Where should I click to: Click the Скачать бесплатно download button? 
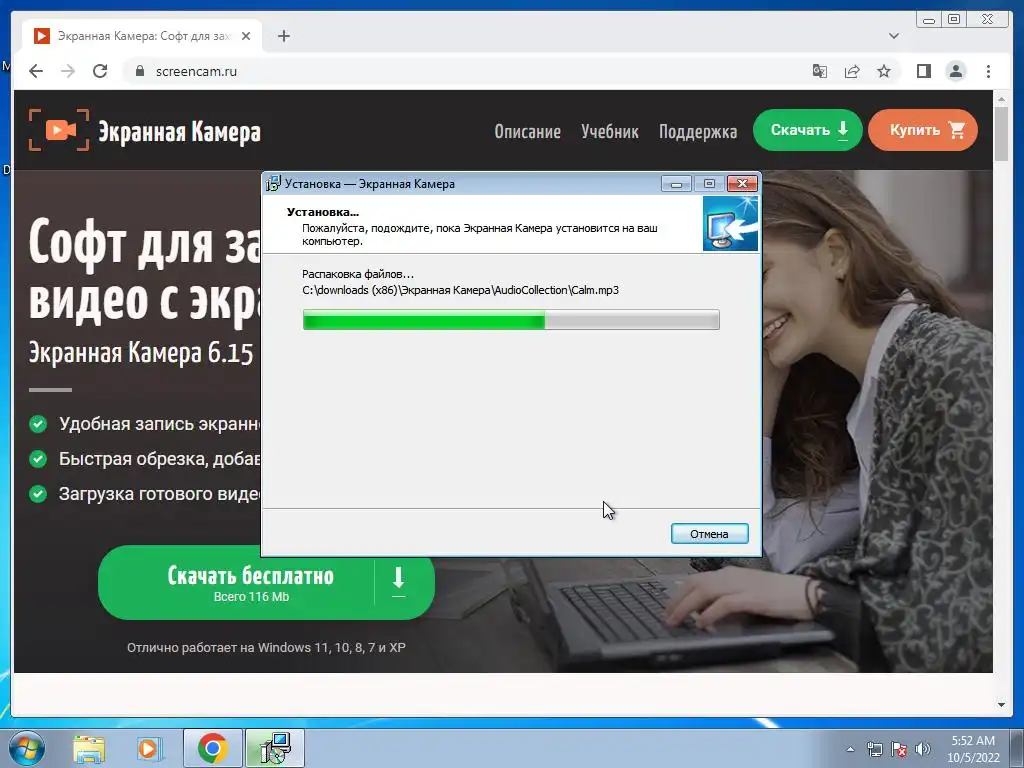(x=266, y=583)
